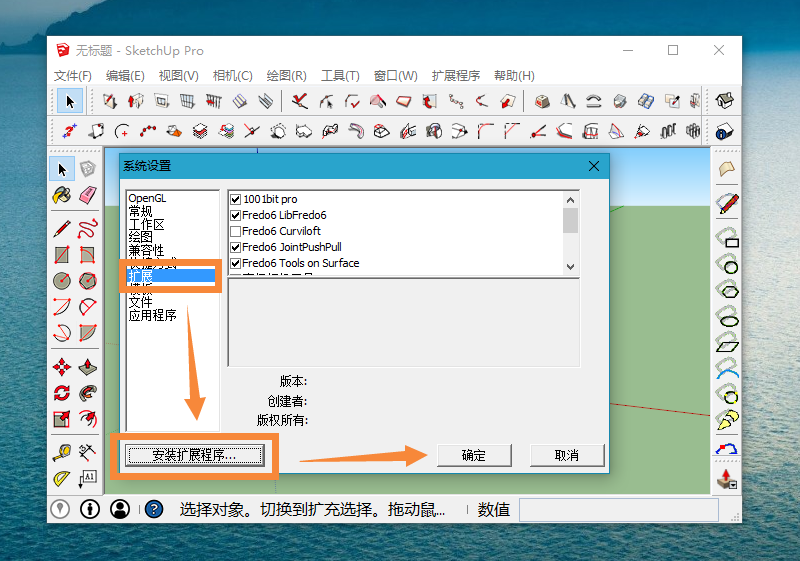Screen dimensions: 800x561
Task: Open the blue help question mark icon
Action: (154, 509)
